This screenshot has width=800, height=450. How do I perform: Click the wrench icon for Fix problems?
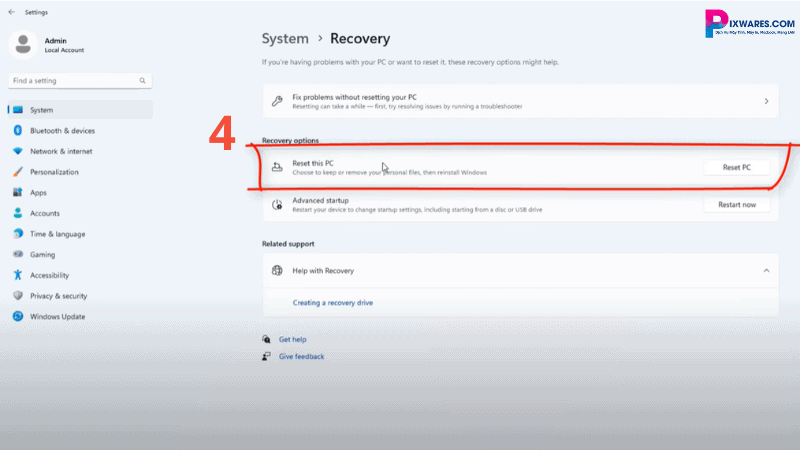(277, 101)
